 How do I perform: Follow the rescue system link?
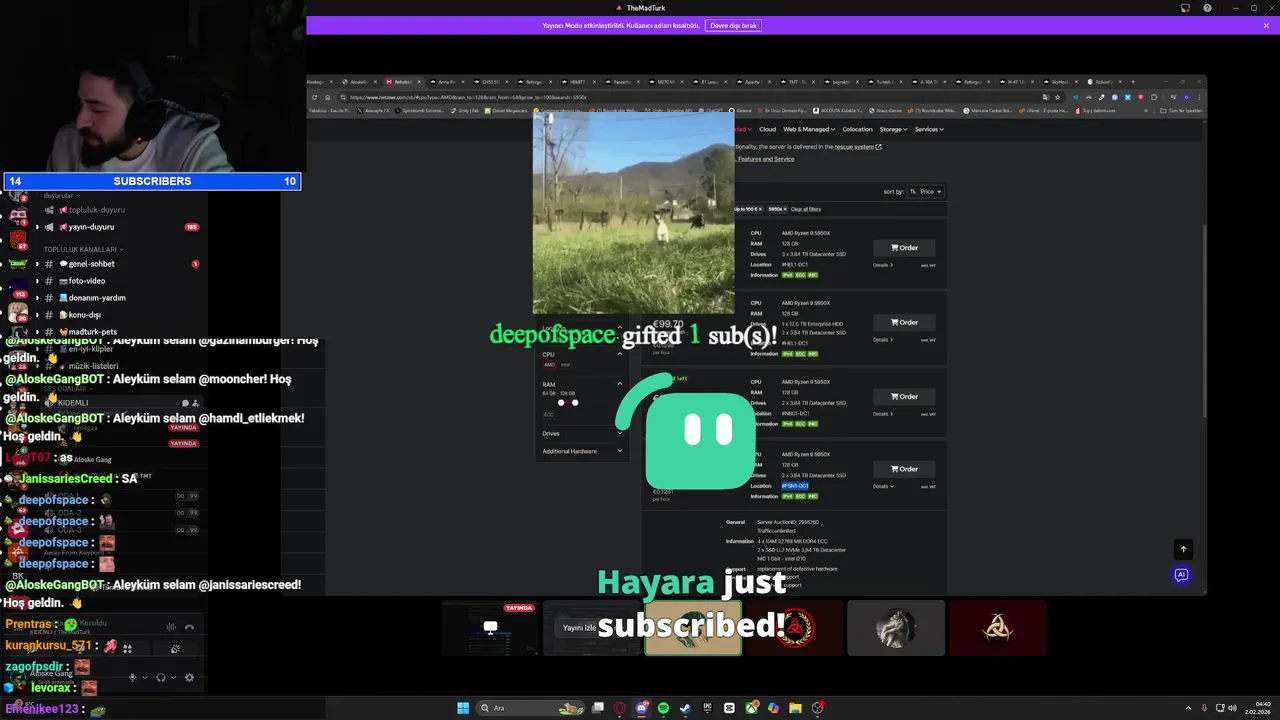pyautogui.click(x=857, y=147)
